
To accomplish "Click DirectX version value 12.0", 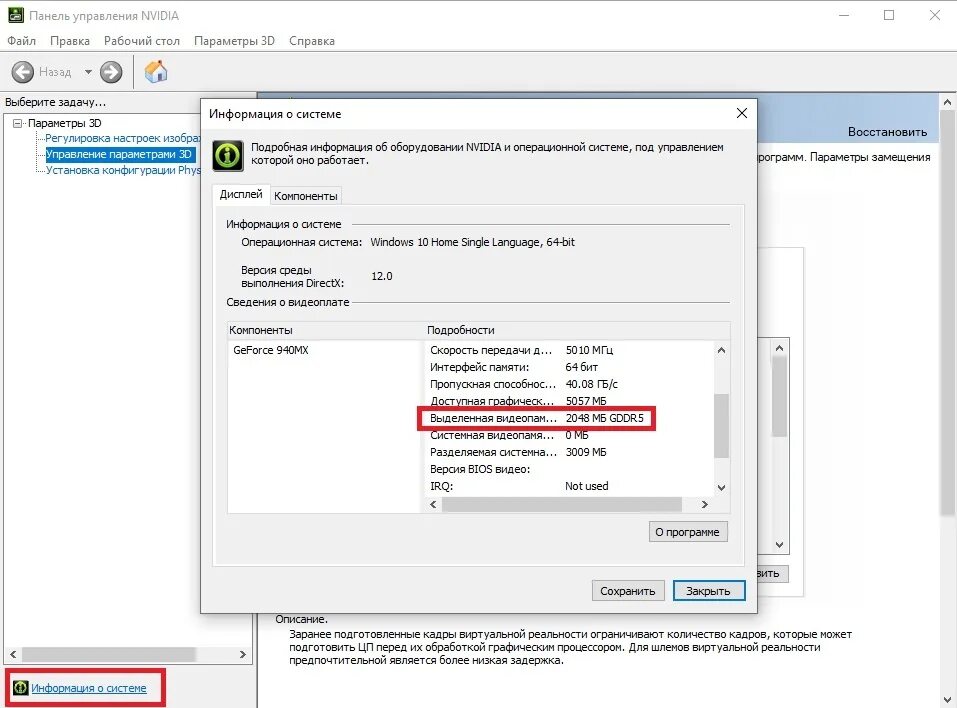I will [382, 276].
